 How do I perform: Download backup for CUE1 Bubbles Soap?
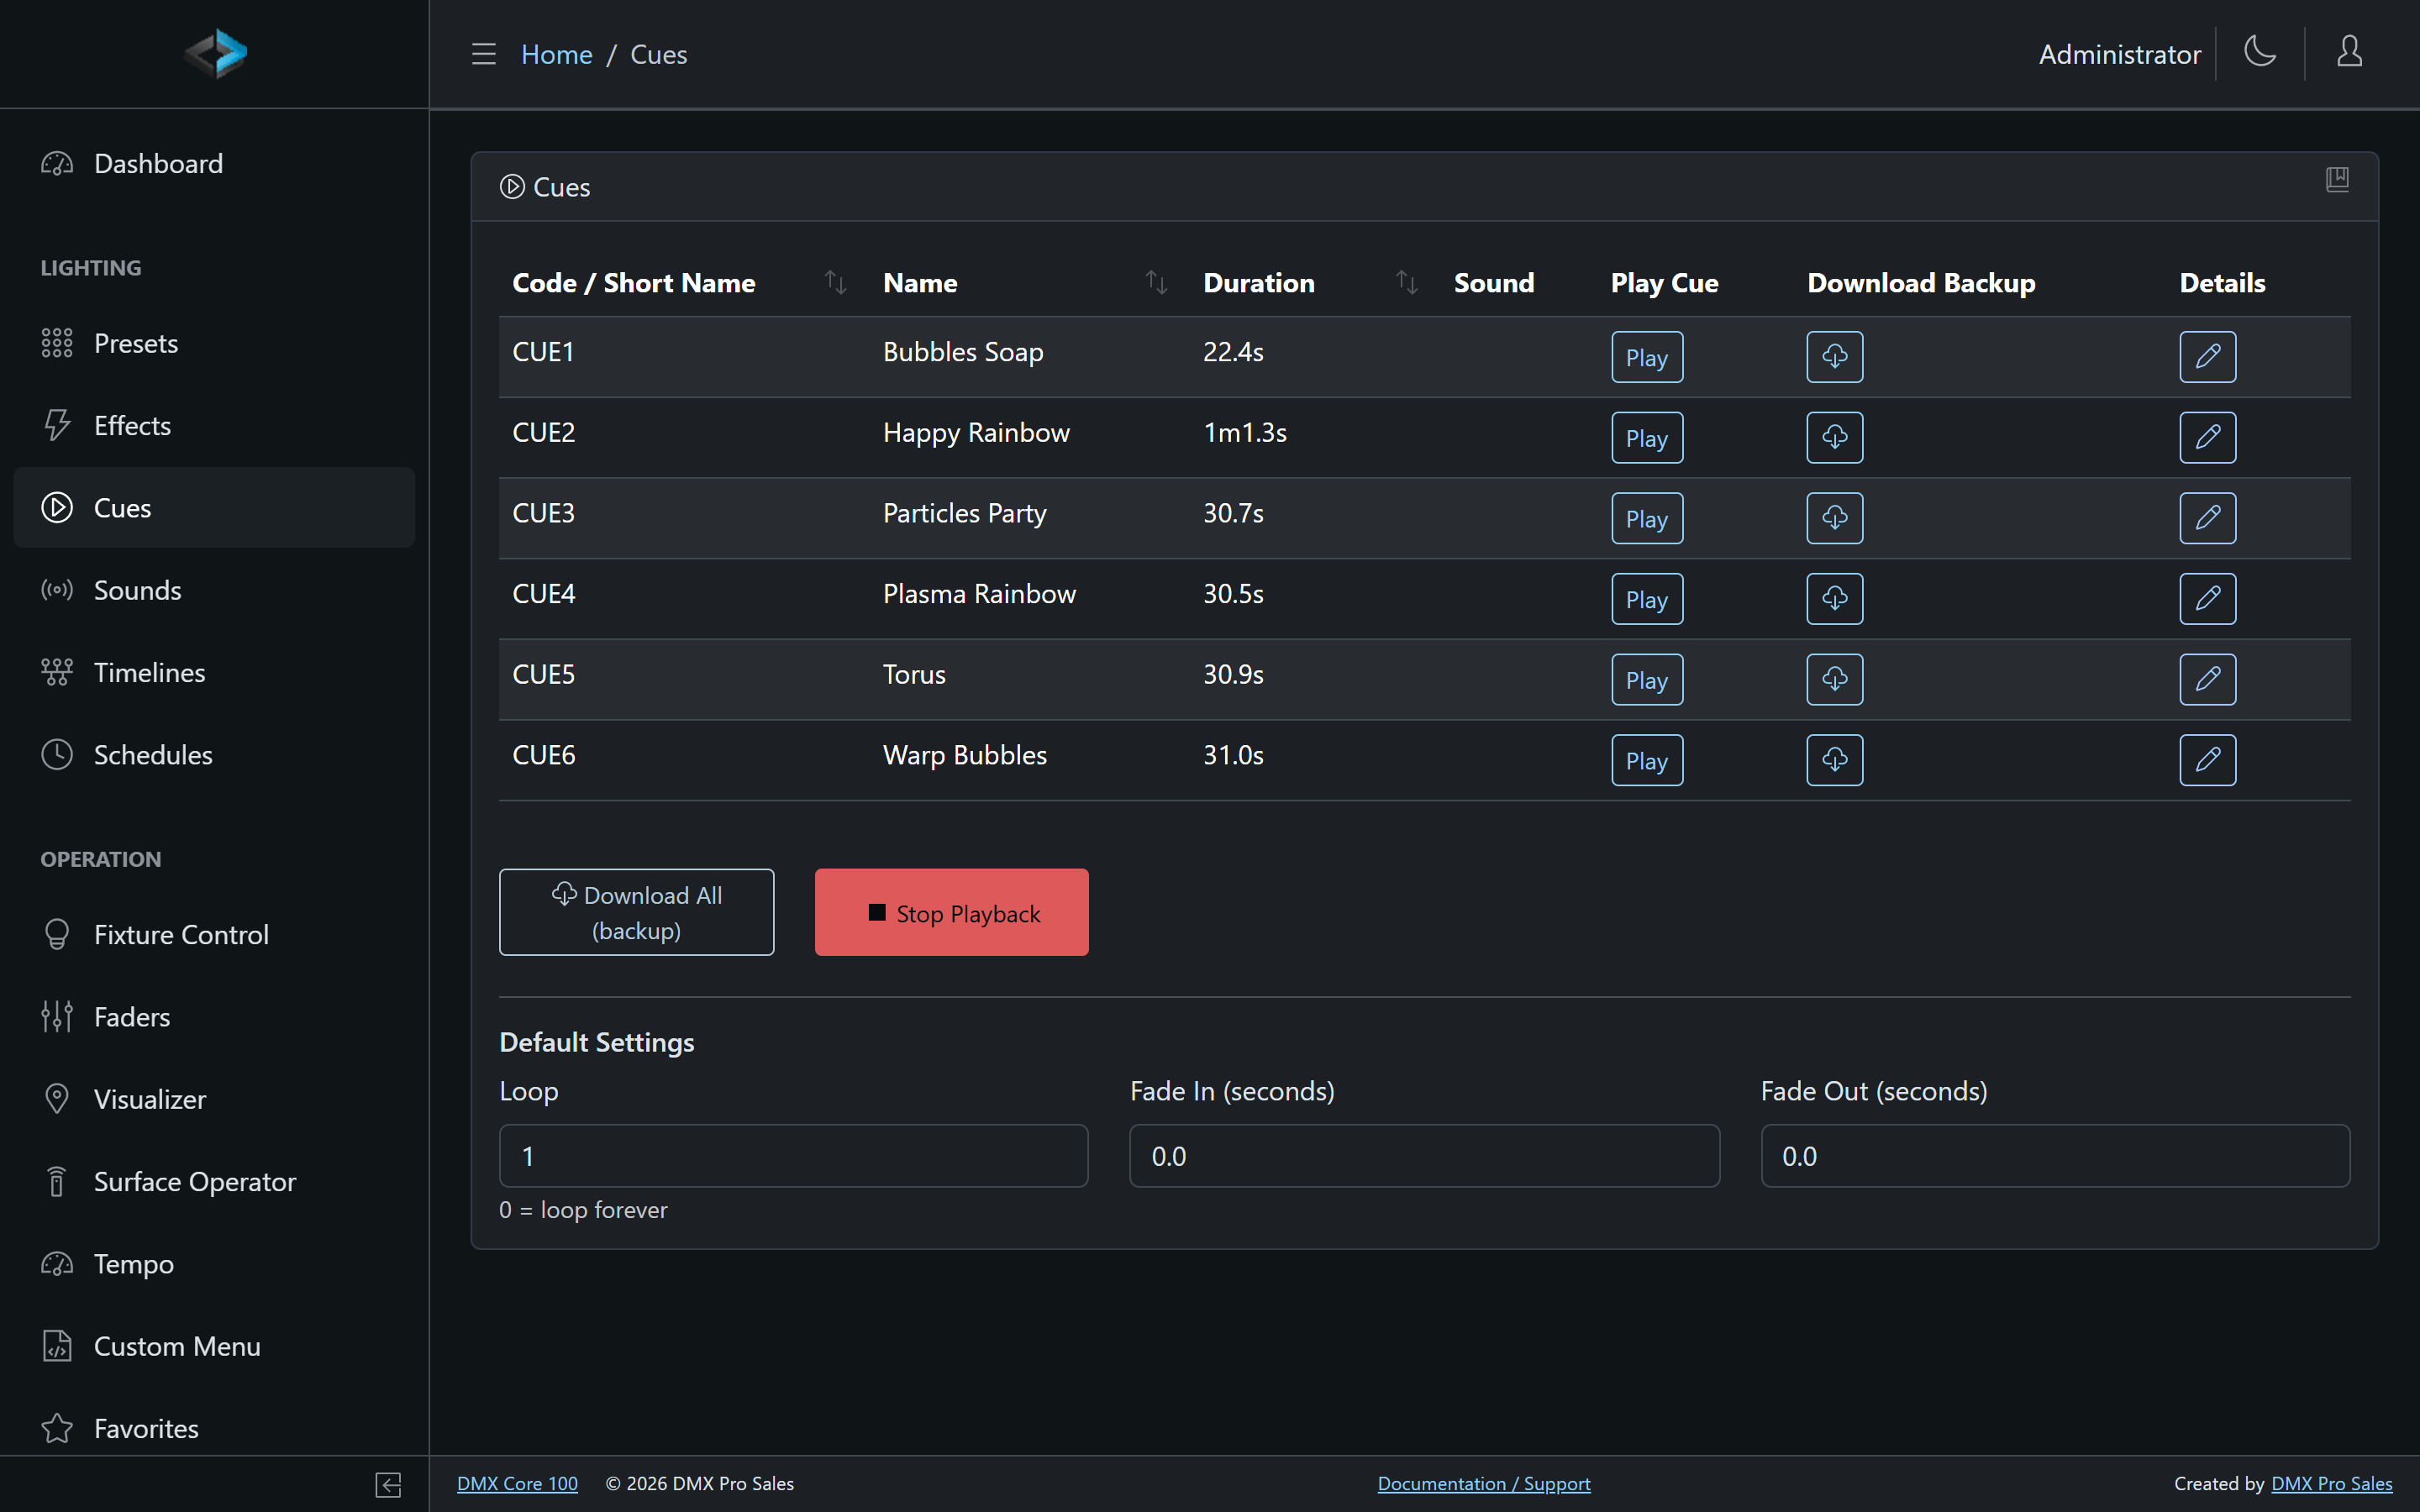point(1834,357)
